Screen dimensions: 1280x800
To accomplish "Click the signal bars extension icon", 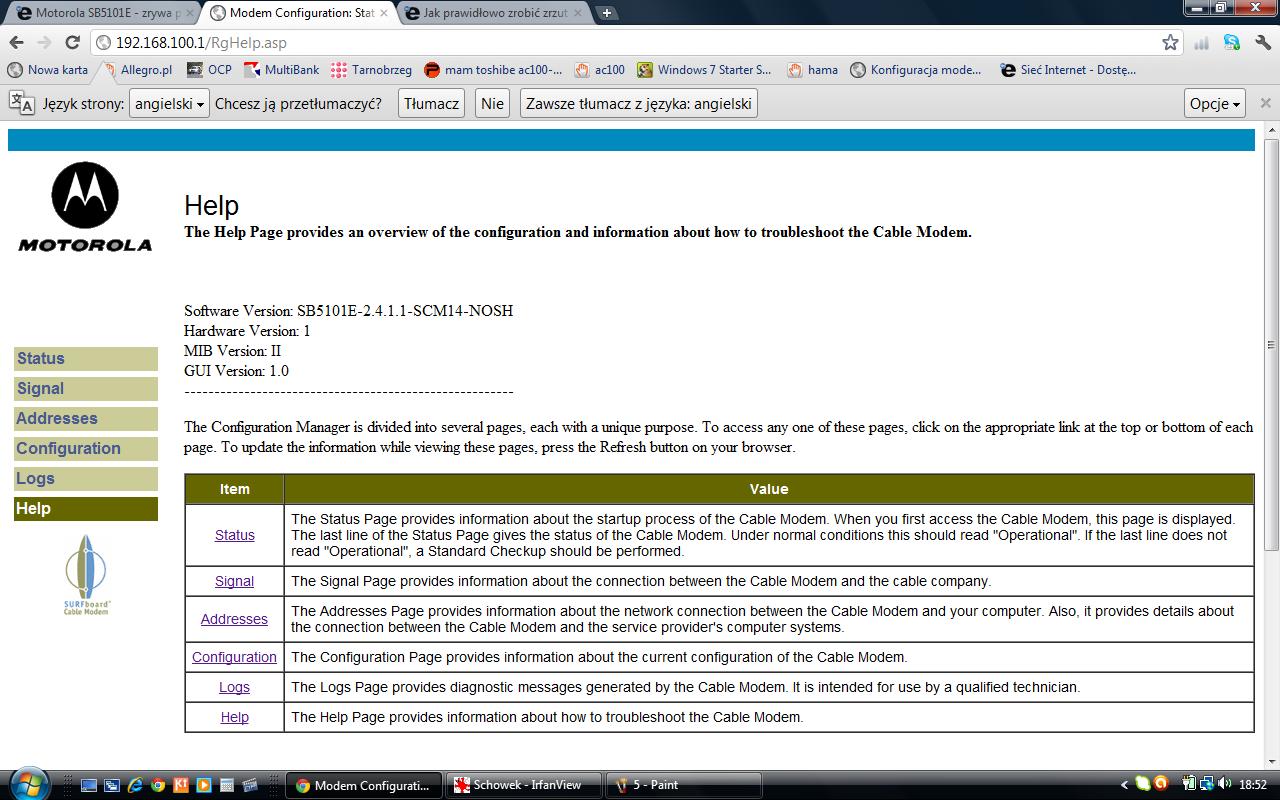I will pyautogui.click(x=1201, y=42).
